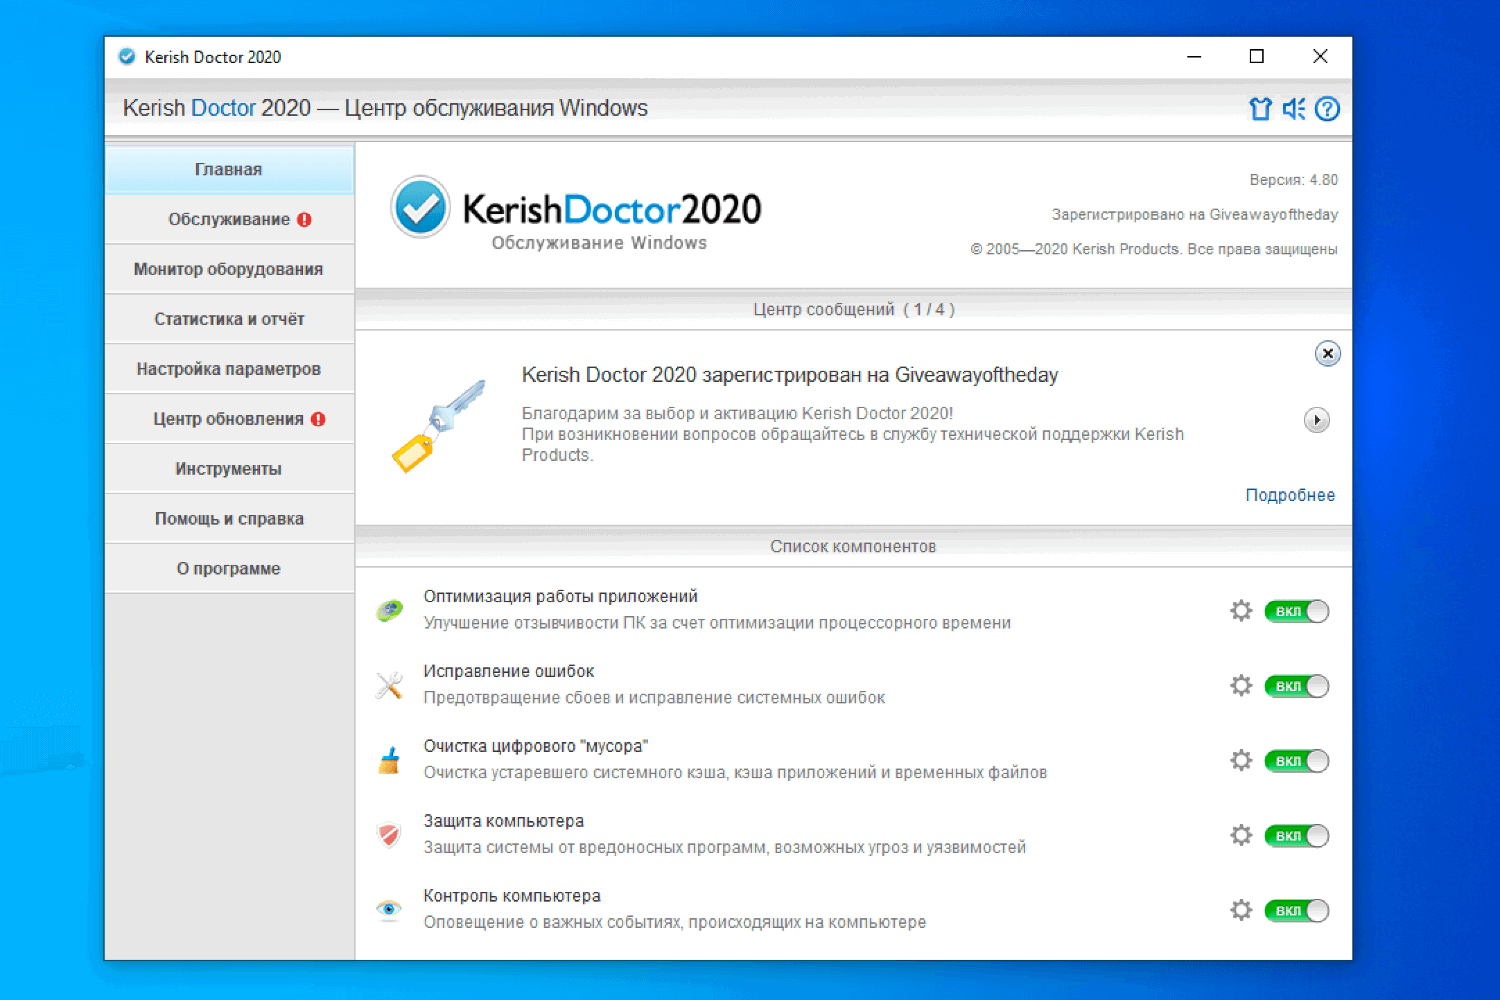Viewport: 1500px width, 1000px height.
Task: Click the Версия: 4.80 text
Action: [1293, 180]
